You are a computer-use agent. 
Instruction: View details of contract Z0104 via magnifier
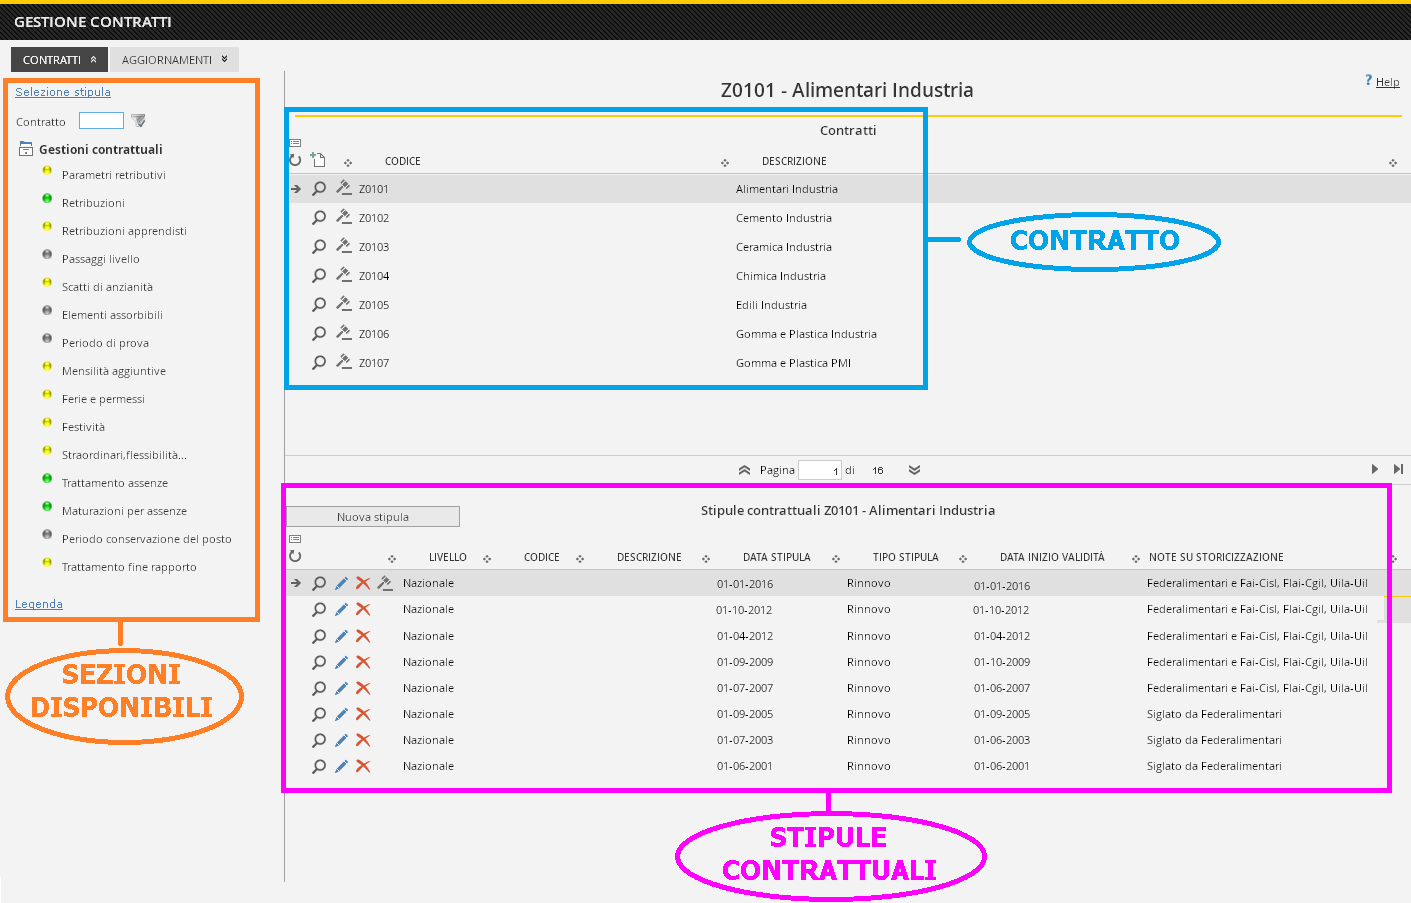pyautogui.click(x=319, y=275)
